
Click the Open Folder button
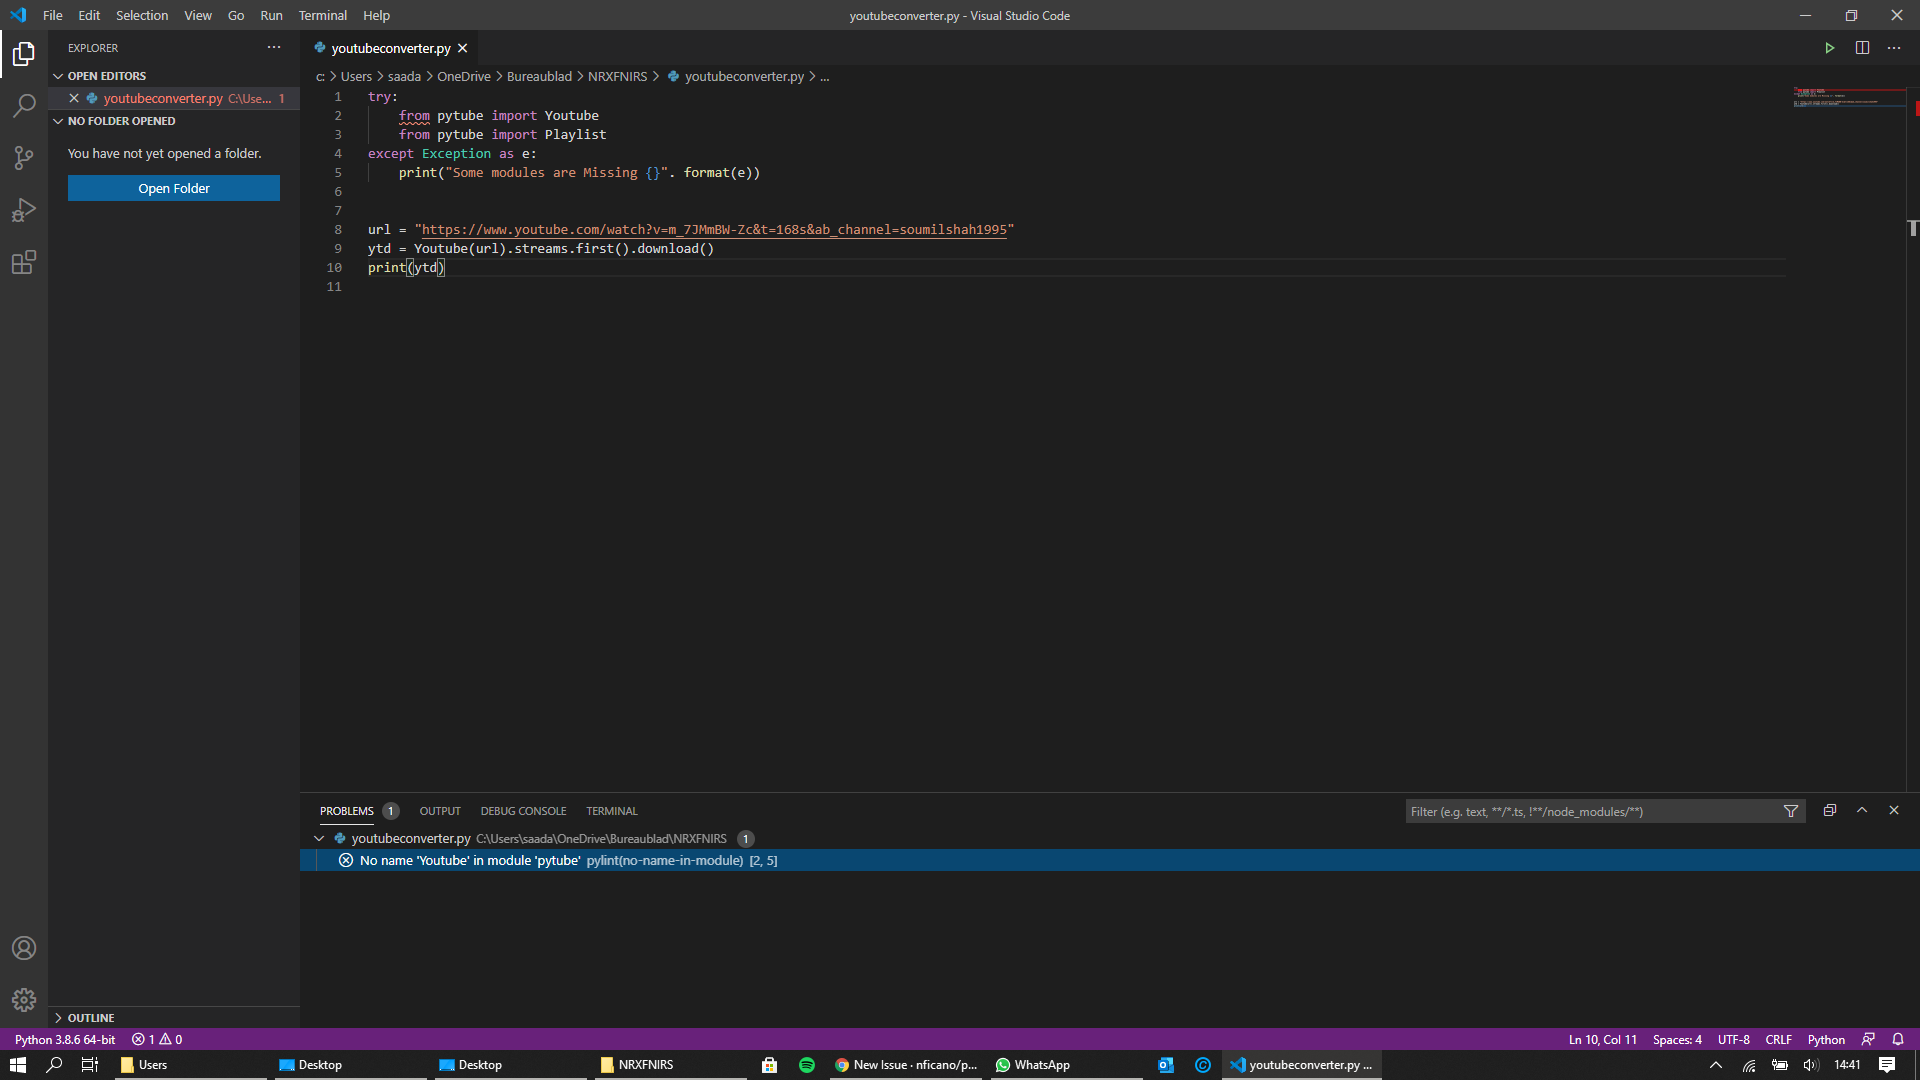click(174, 188)
